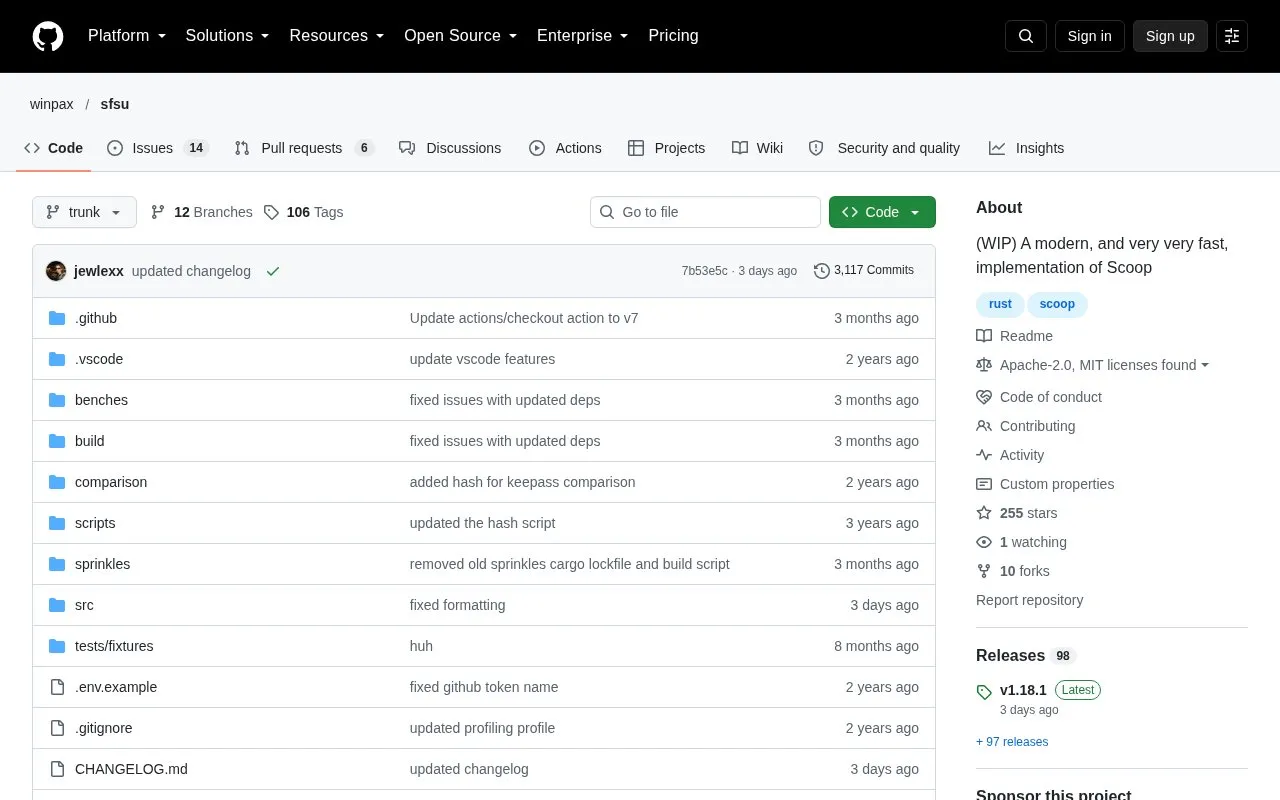The width and height of the screenshot is (1280, 800).
Task: Click the Sign in button
Action: (1089, 36)
